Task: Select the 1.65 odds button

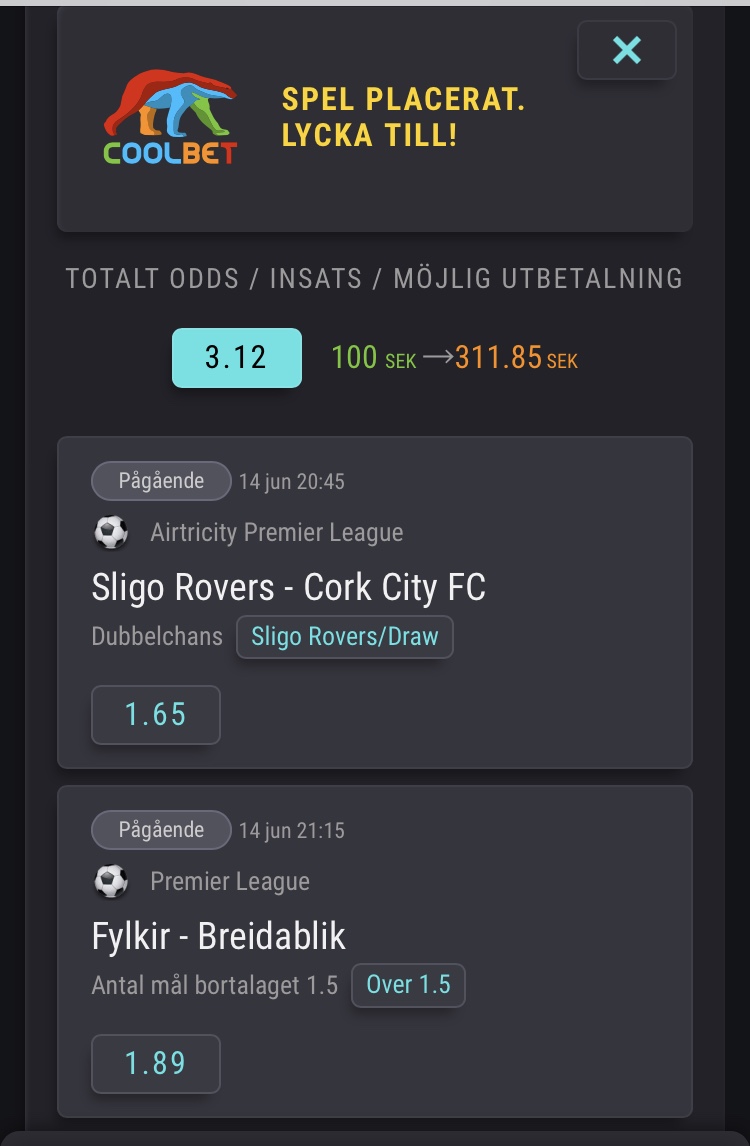Action: pos(156,715)
